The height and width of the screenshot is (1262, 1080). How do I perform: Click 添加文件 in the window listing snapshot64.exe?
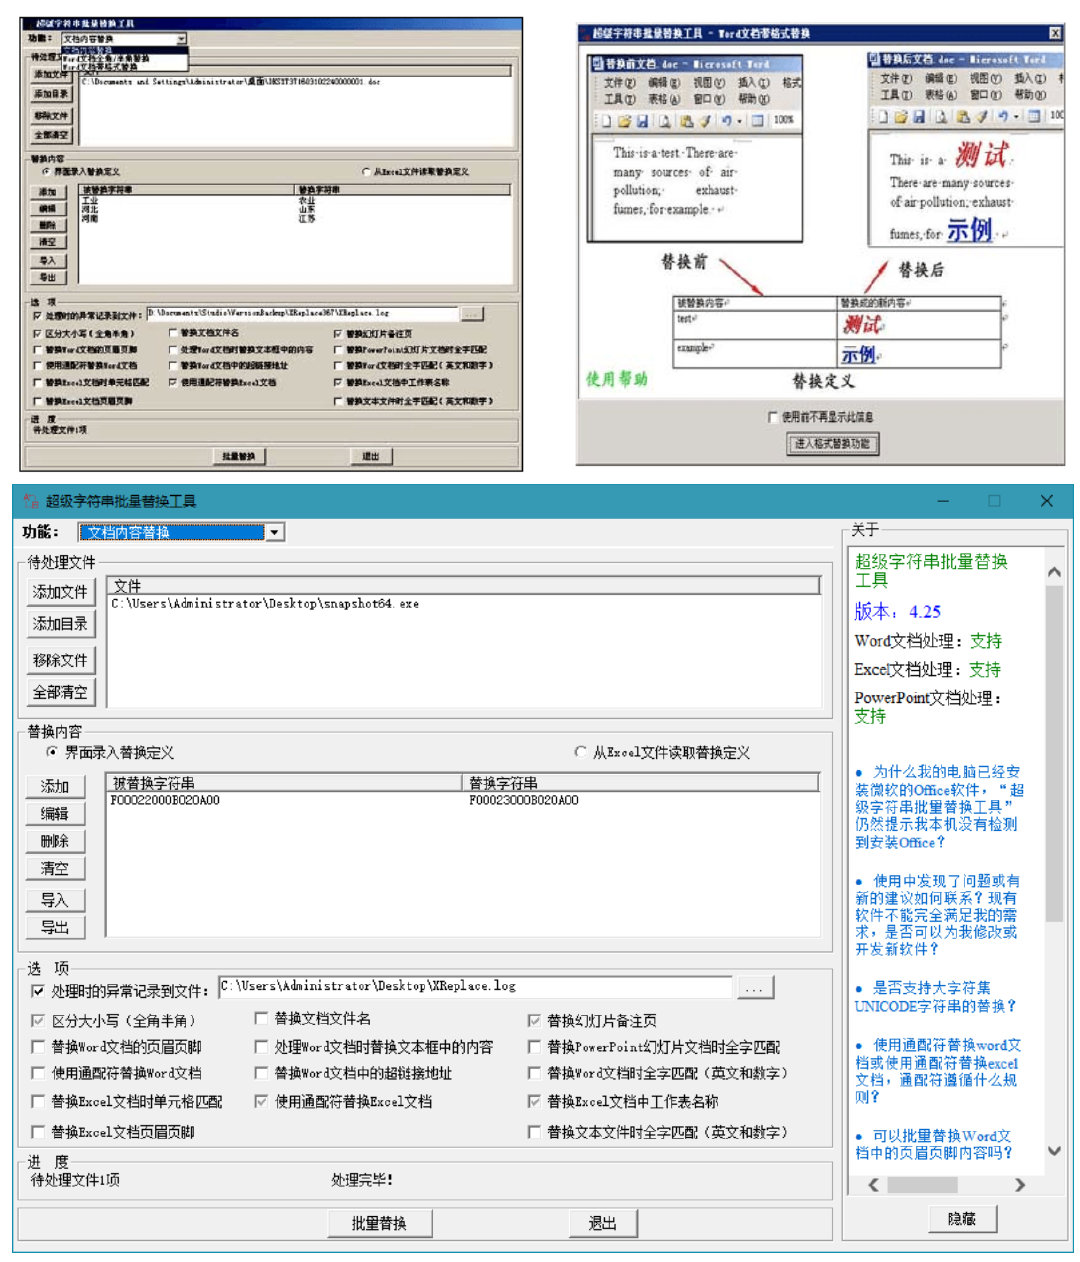60,592
